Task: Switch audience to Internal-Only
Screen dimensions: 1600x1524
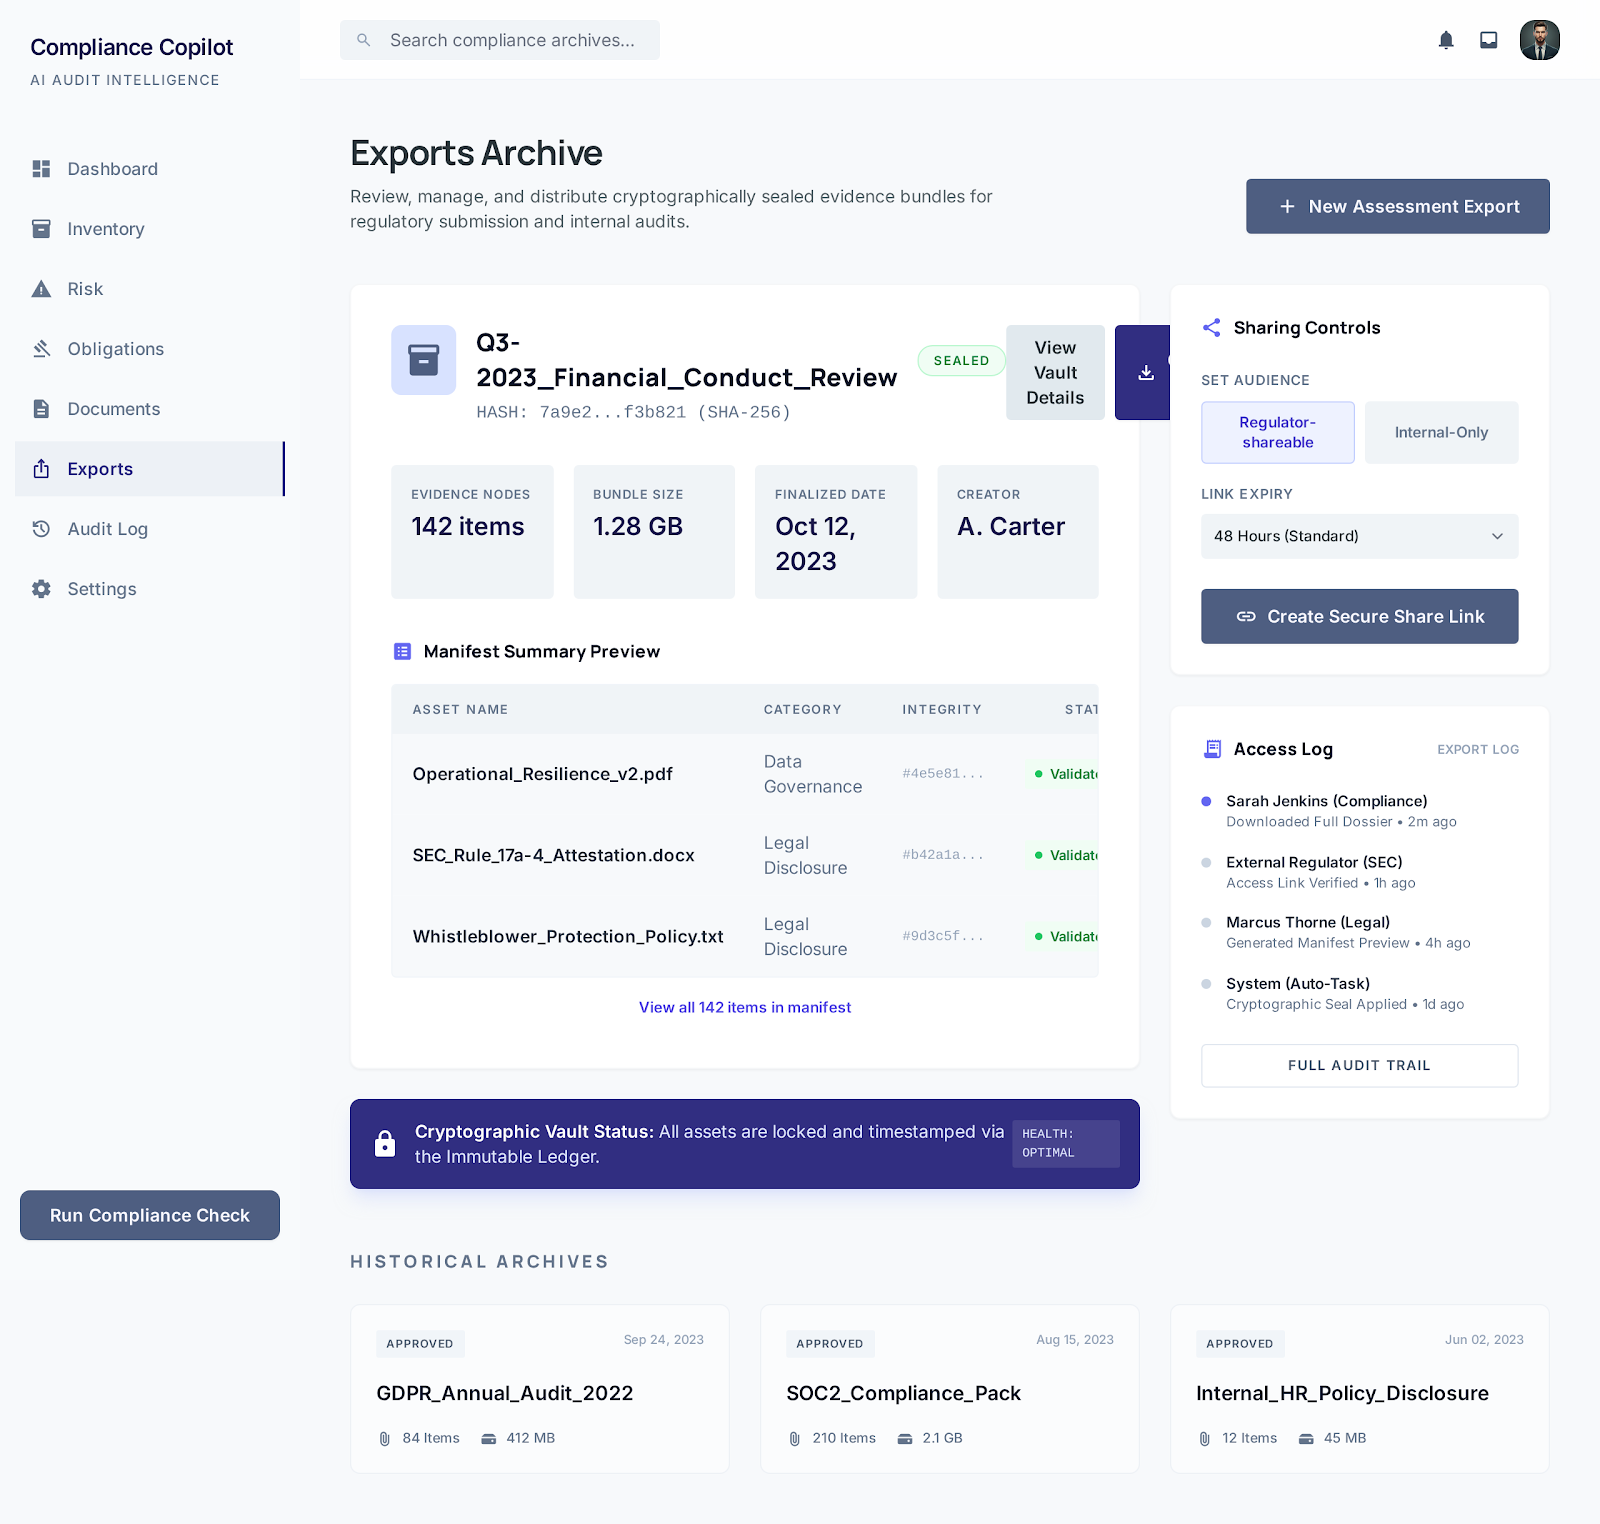Action: 1441,432
